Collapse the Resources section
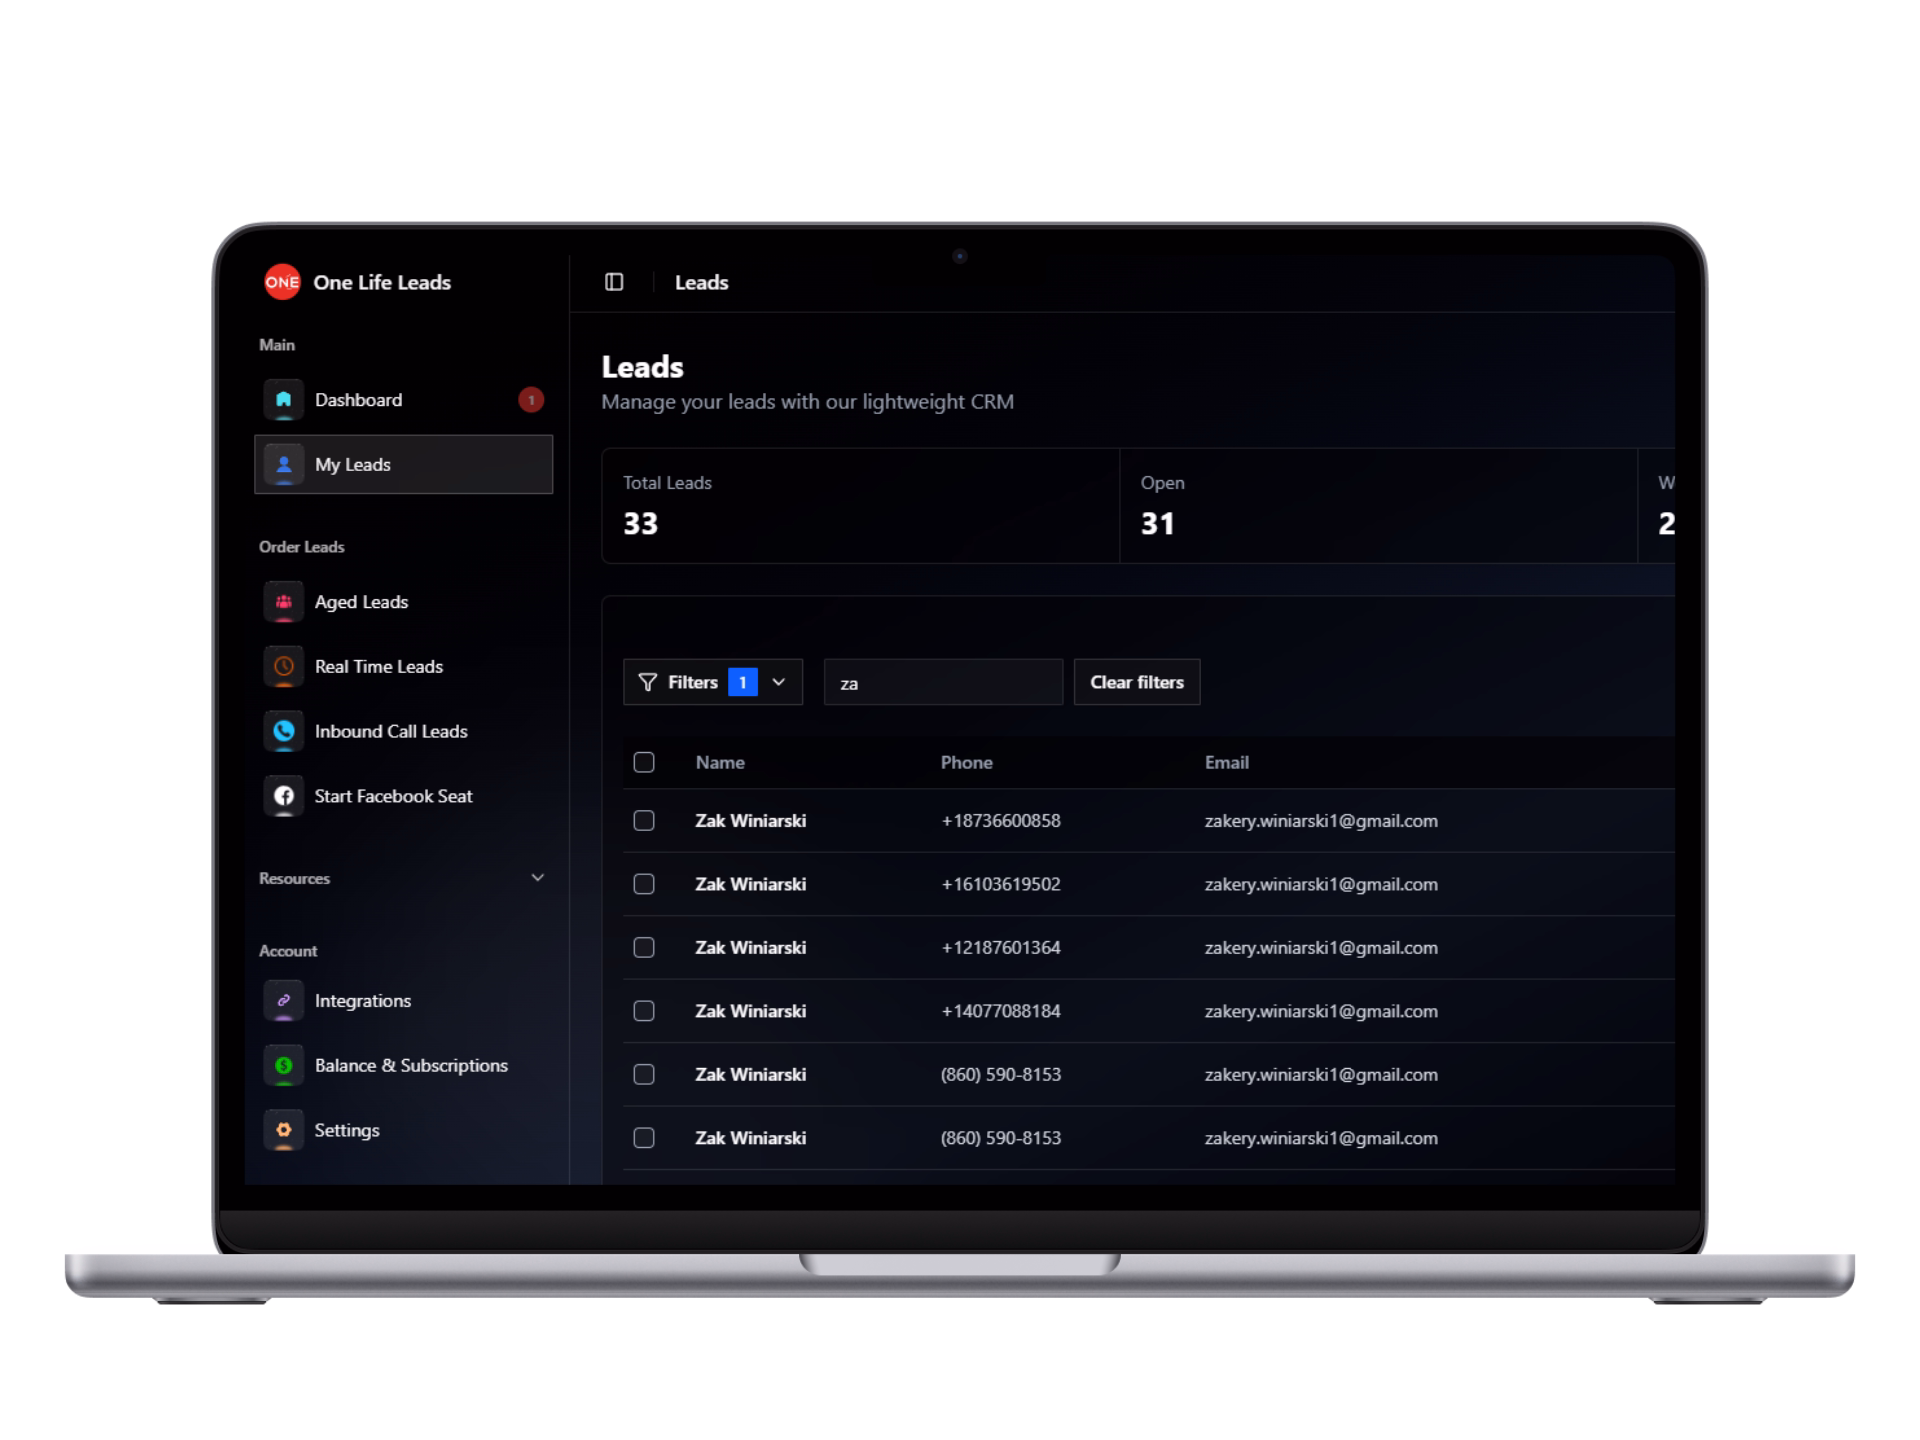Screen dimensions: 1920x1440 538,877
